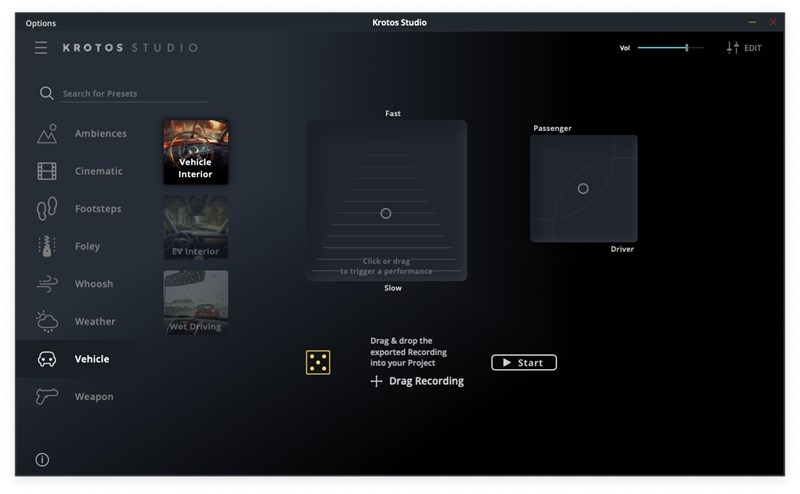
Task: Click the Foley spray can icon
Action: [x=47, y=246]
